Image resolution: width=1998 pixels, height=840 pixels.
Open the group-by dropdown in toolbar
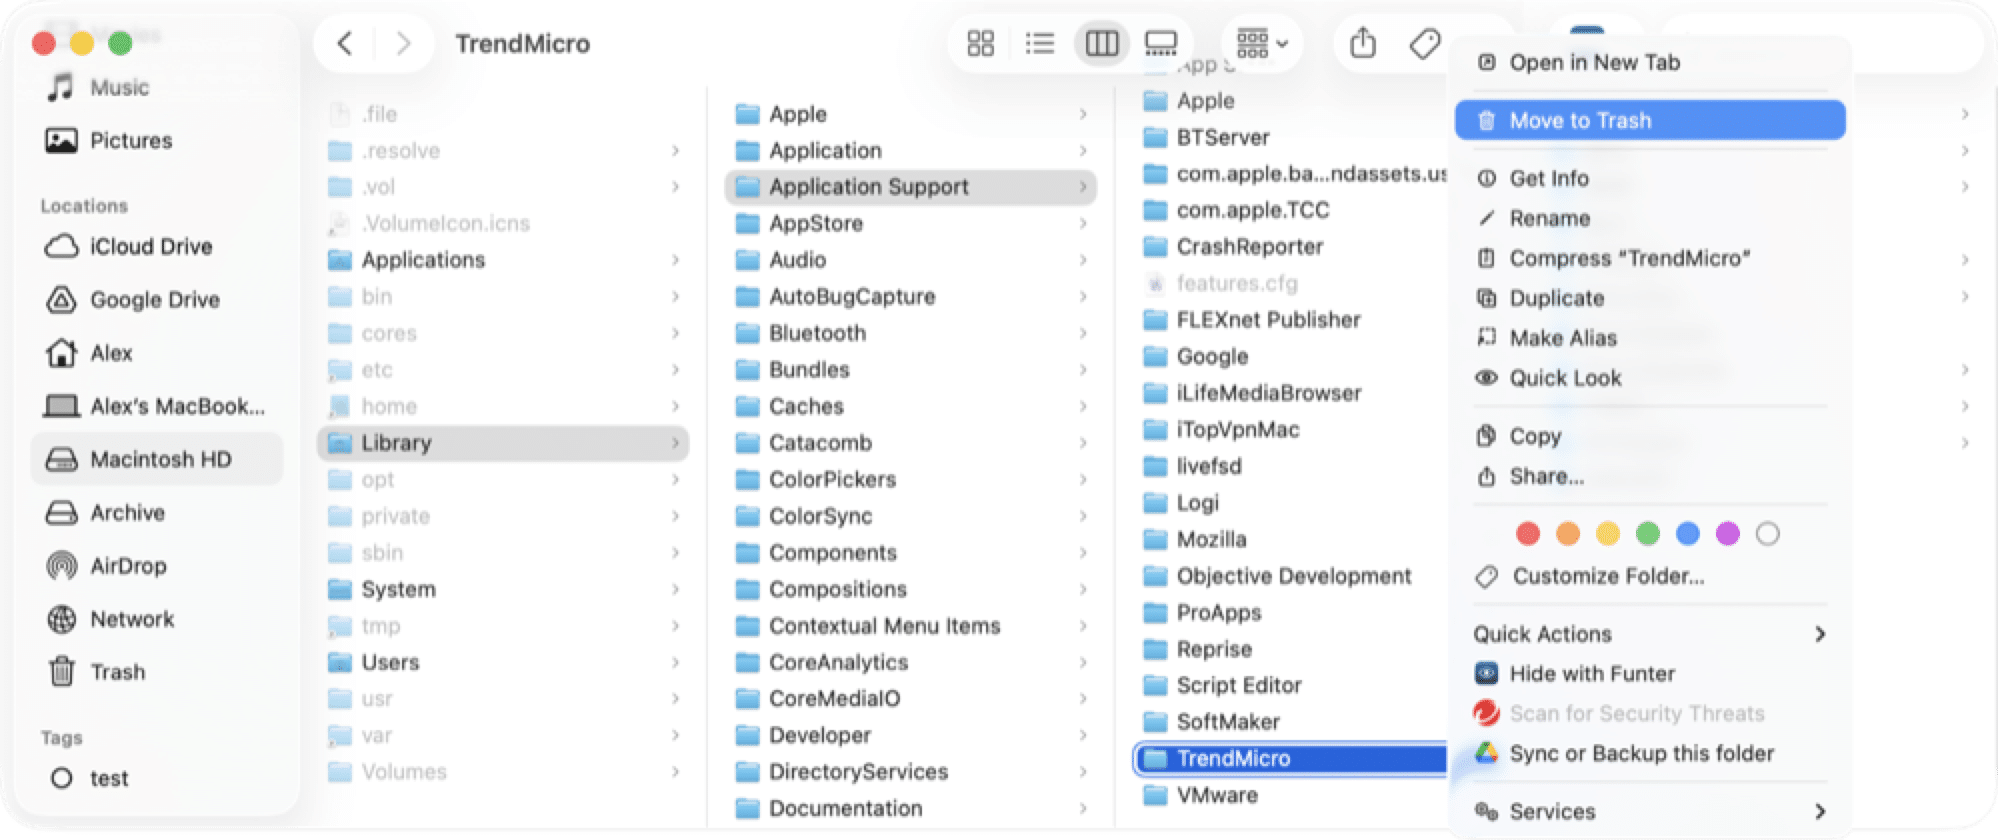(1262, 44)
